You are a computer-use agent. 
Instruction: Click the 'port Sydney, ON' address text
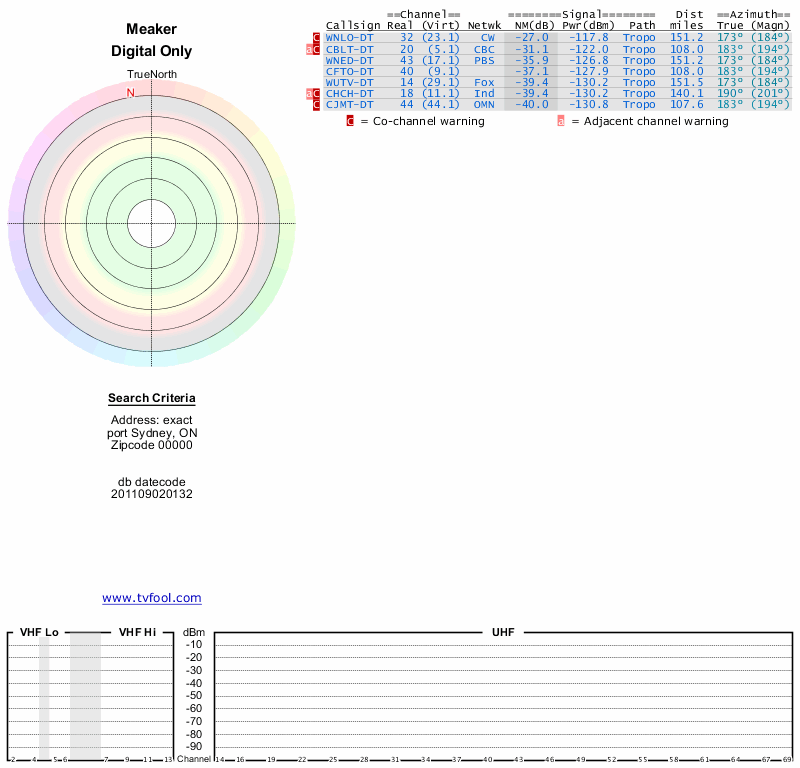pos(152,433)
